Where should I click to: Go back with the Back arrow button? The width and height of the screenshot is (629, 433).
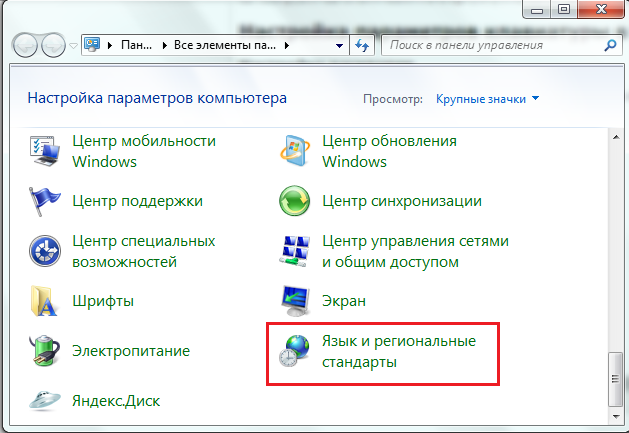coord(25,46)
